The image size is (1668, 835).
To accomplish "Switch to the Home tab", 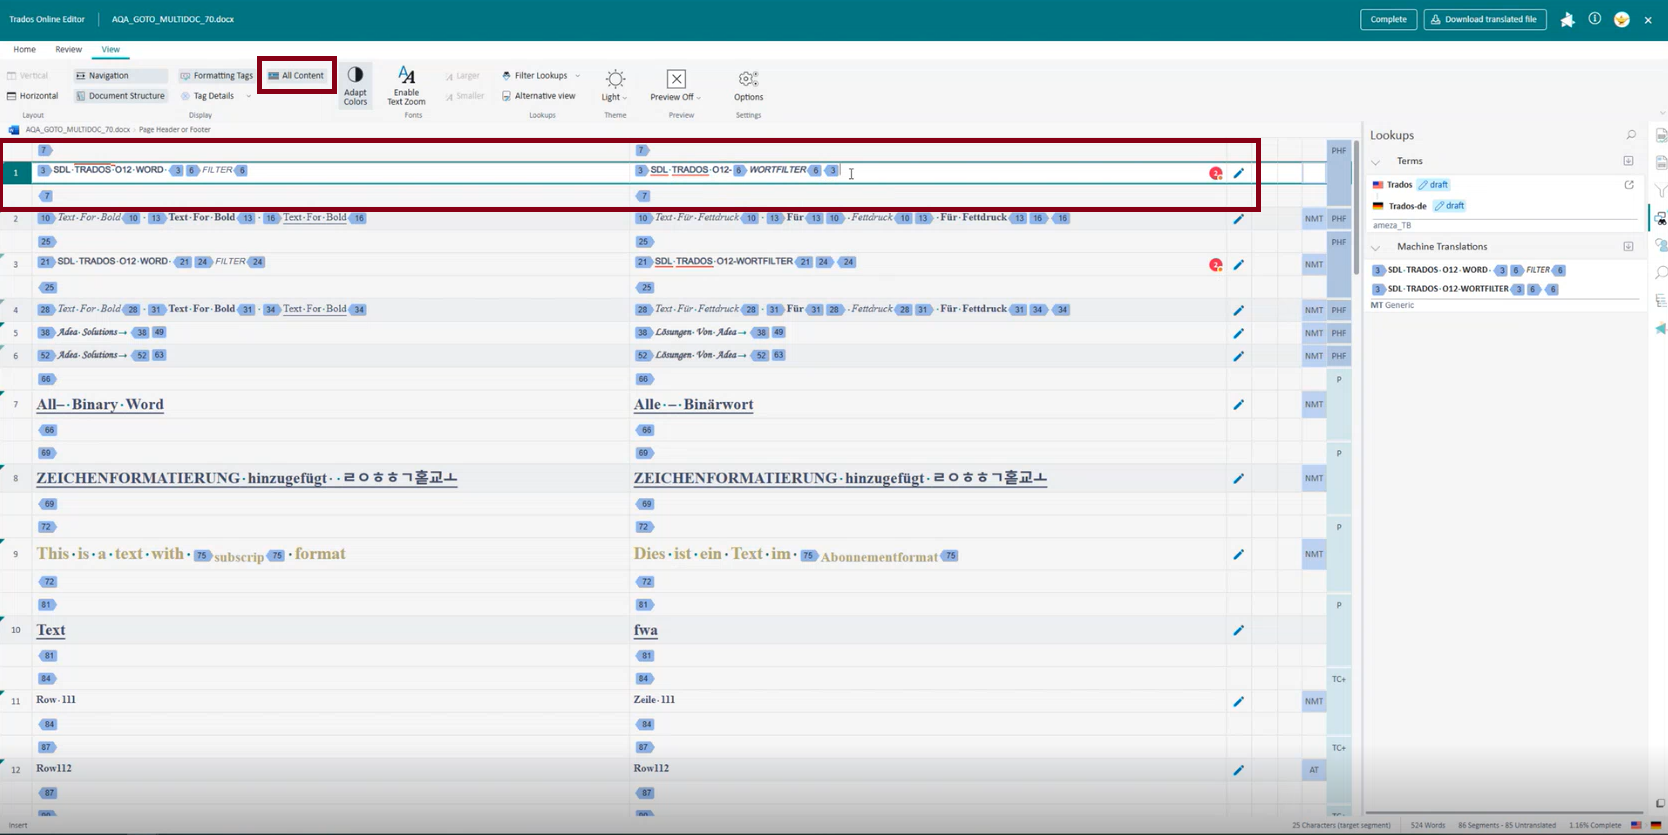I will 24,49.
